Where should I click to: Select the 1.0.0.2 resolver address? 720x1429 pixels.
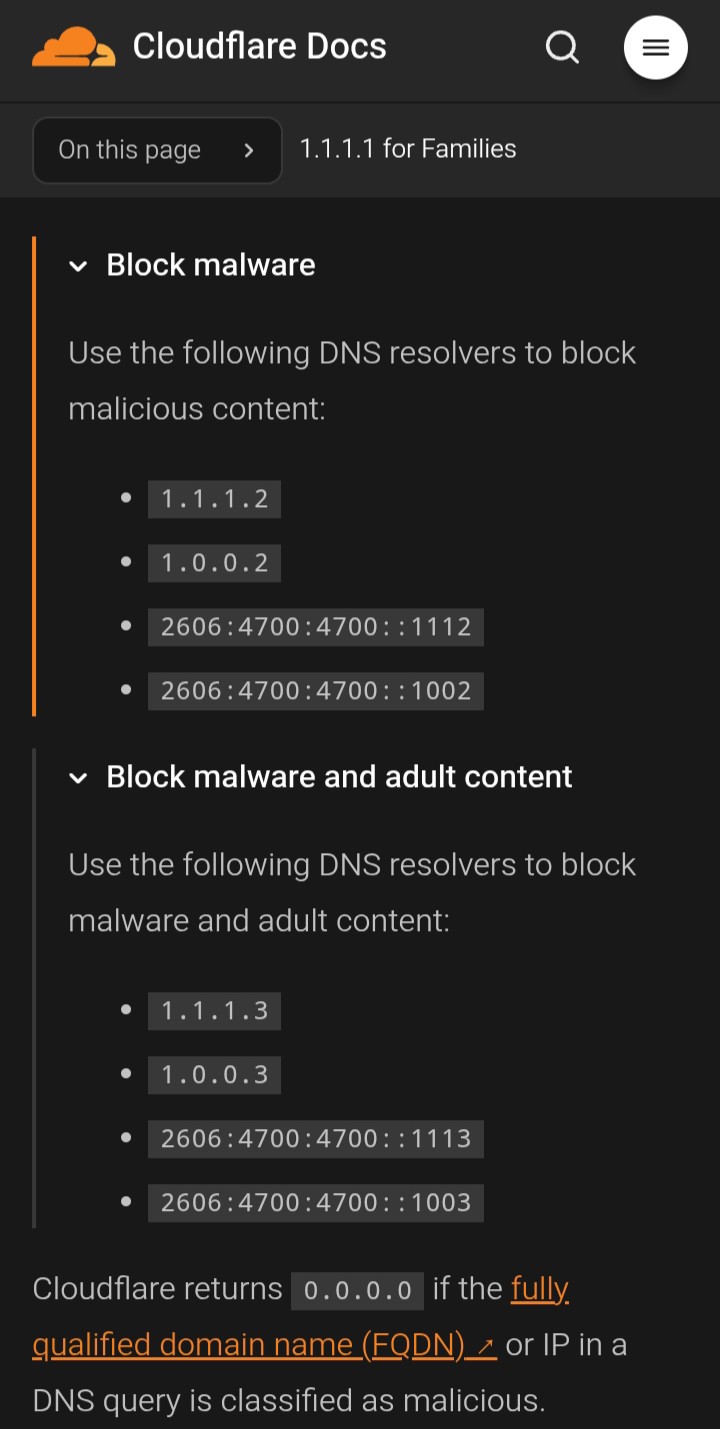coord(215,563)
